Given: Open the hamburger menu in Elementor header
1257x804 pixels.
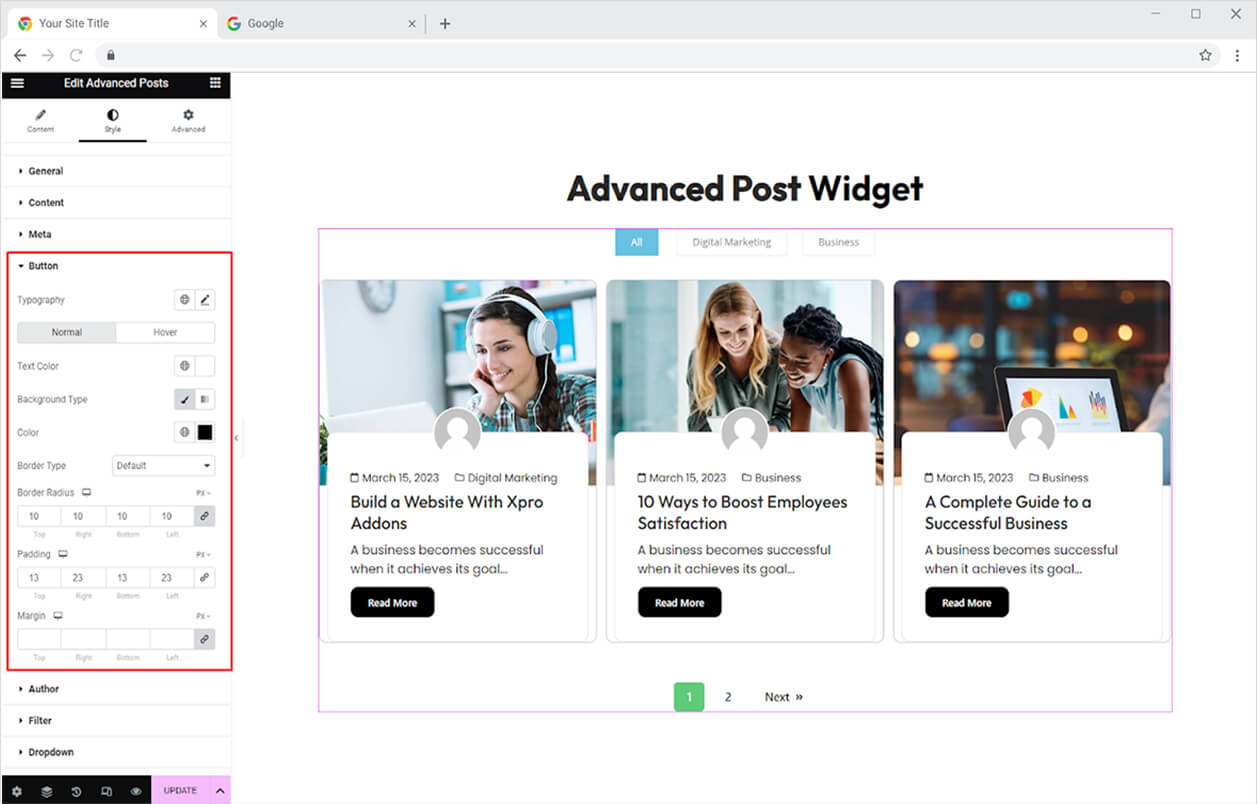Looking at the screenshot, I should (x=17, y=83).
